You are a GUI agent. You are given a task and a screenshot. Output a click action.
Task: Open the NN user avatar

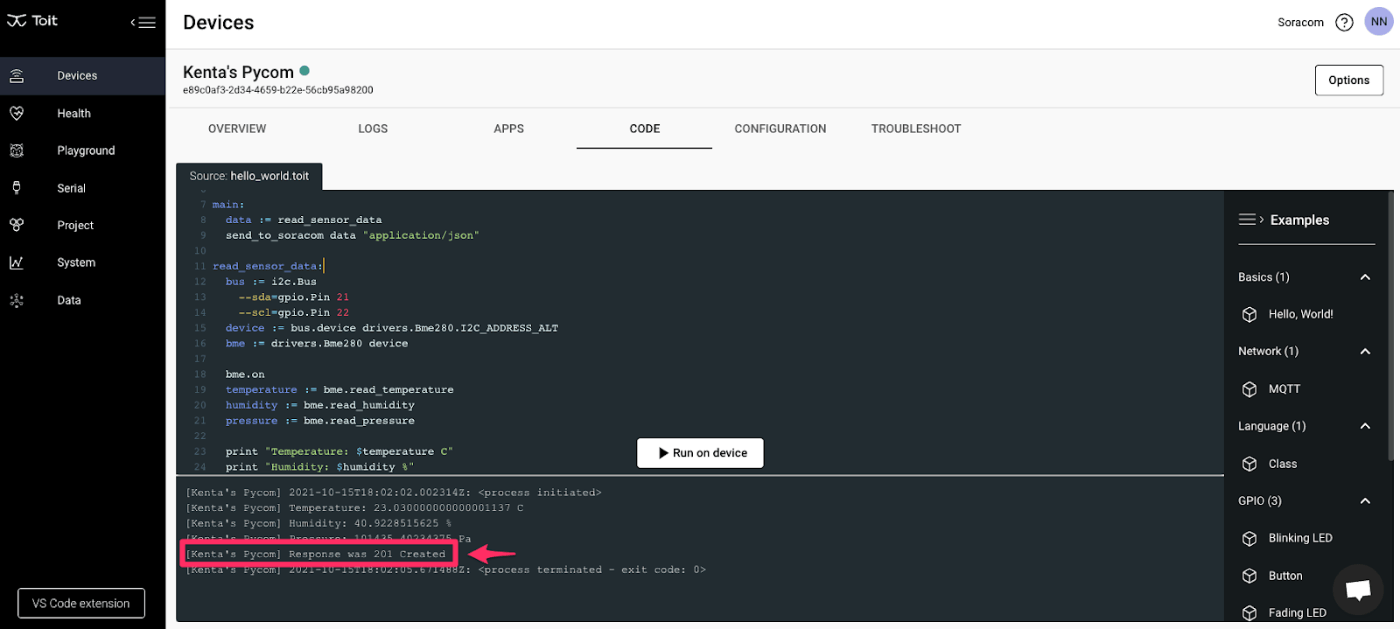click(x=1378, y=22)
